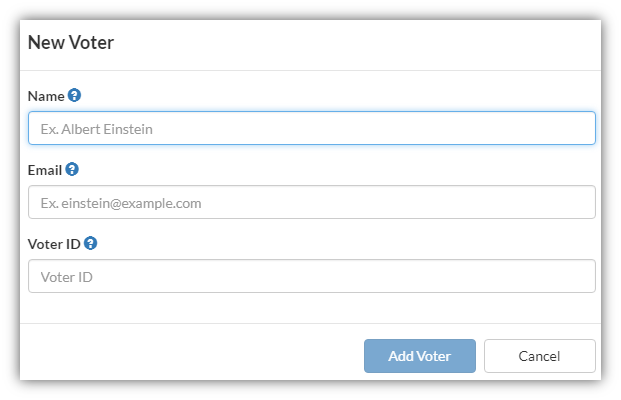Open the Email field help tooltip icon
This screenshot has height=400, width=621.
72,170
